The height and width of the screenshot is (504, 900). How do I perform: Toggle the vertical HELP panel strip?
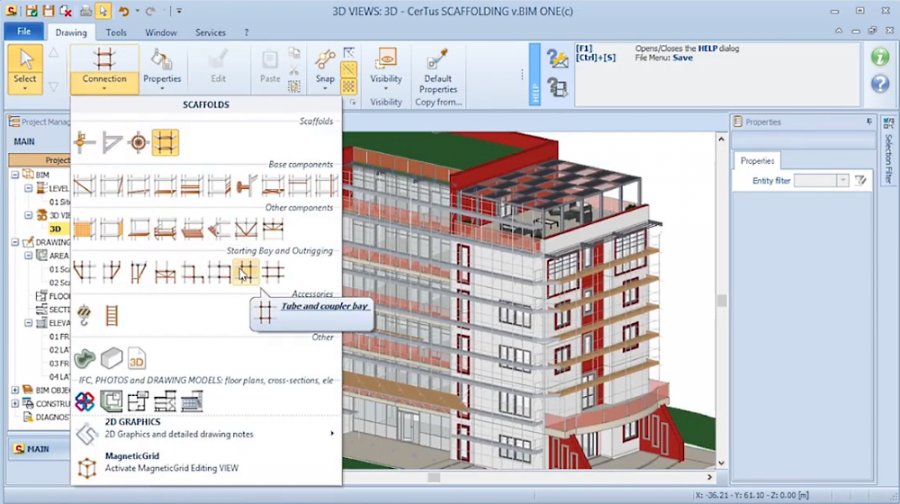534,75
